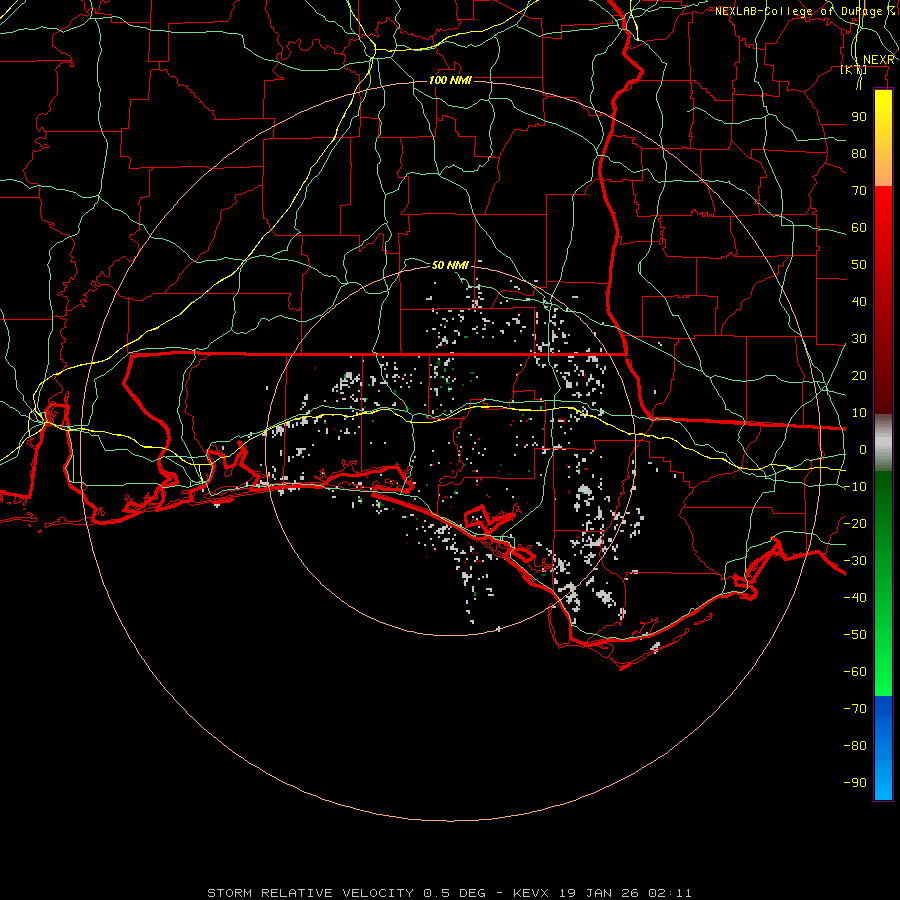Click the 90 value on velocity scale
The image size is (900, 900).
[859, 117]
